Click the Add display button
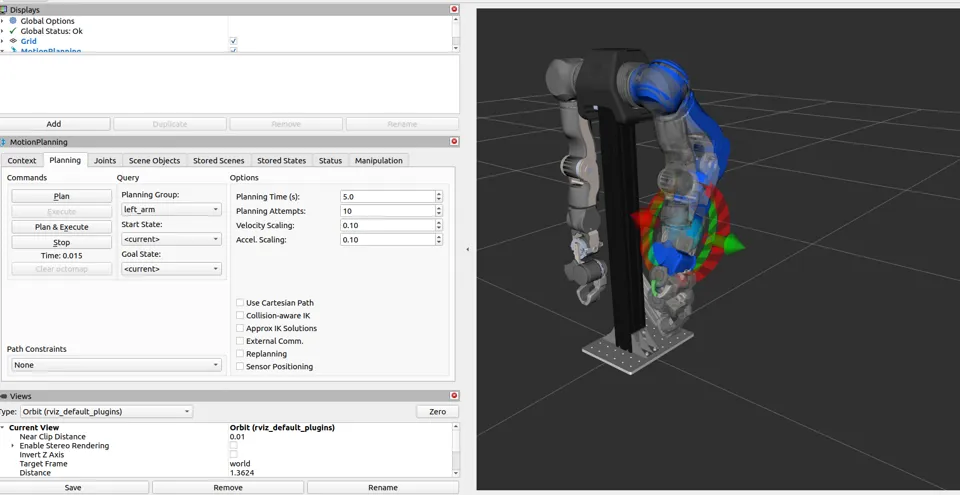This screenshot has width=960, height=495. pyautogui.click(x=54, y=124)
